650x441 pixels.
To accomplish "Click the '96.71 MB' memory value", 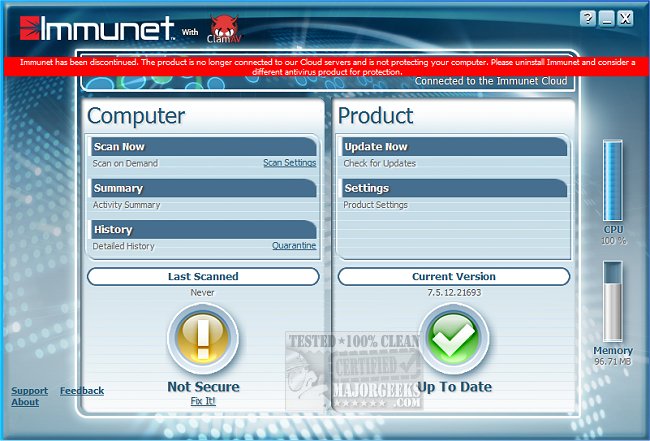I will click(613, 361).
